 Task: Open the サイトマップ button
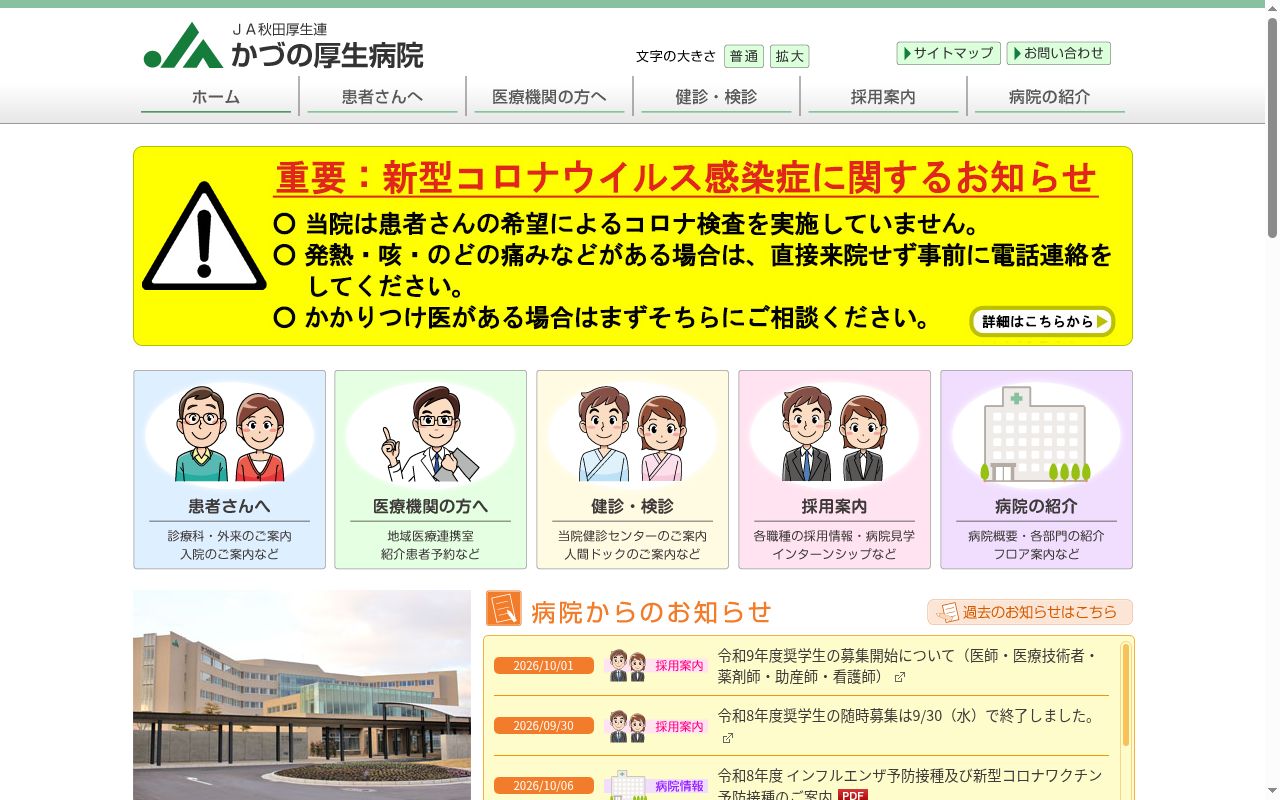(x=948, y=53)
